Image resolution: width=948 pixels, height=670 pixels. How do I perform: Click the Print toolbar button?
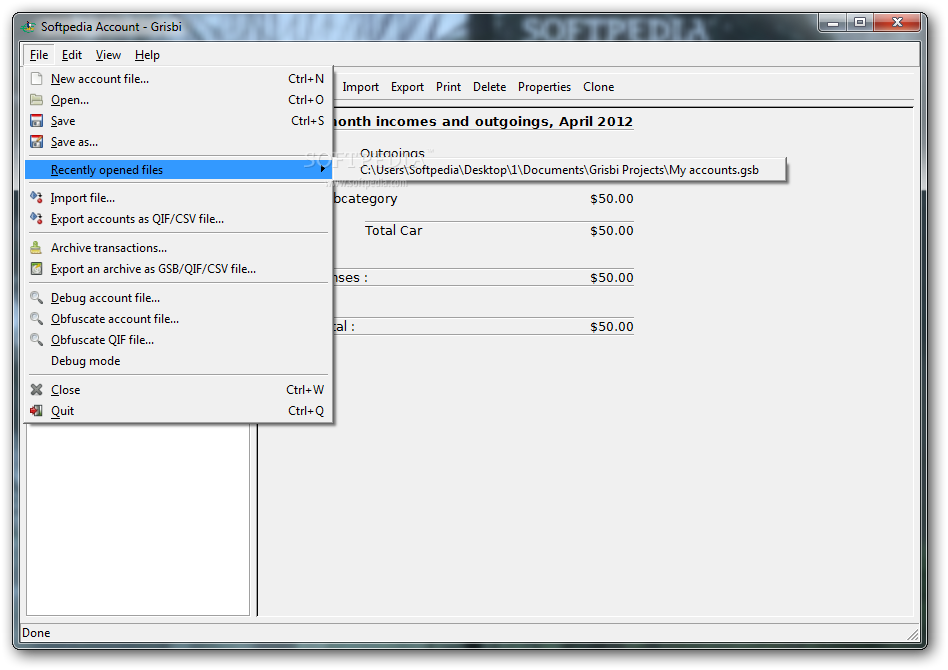(x=448, y=87)
